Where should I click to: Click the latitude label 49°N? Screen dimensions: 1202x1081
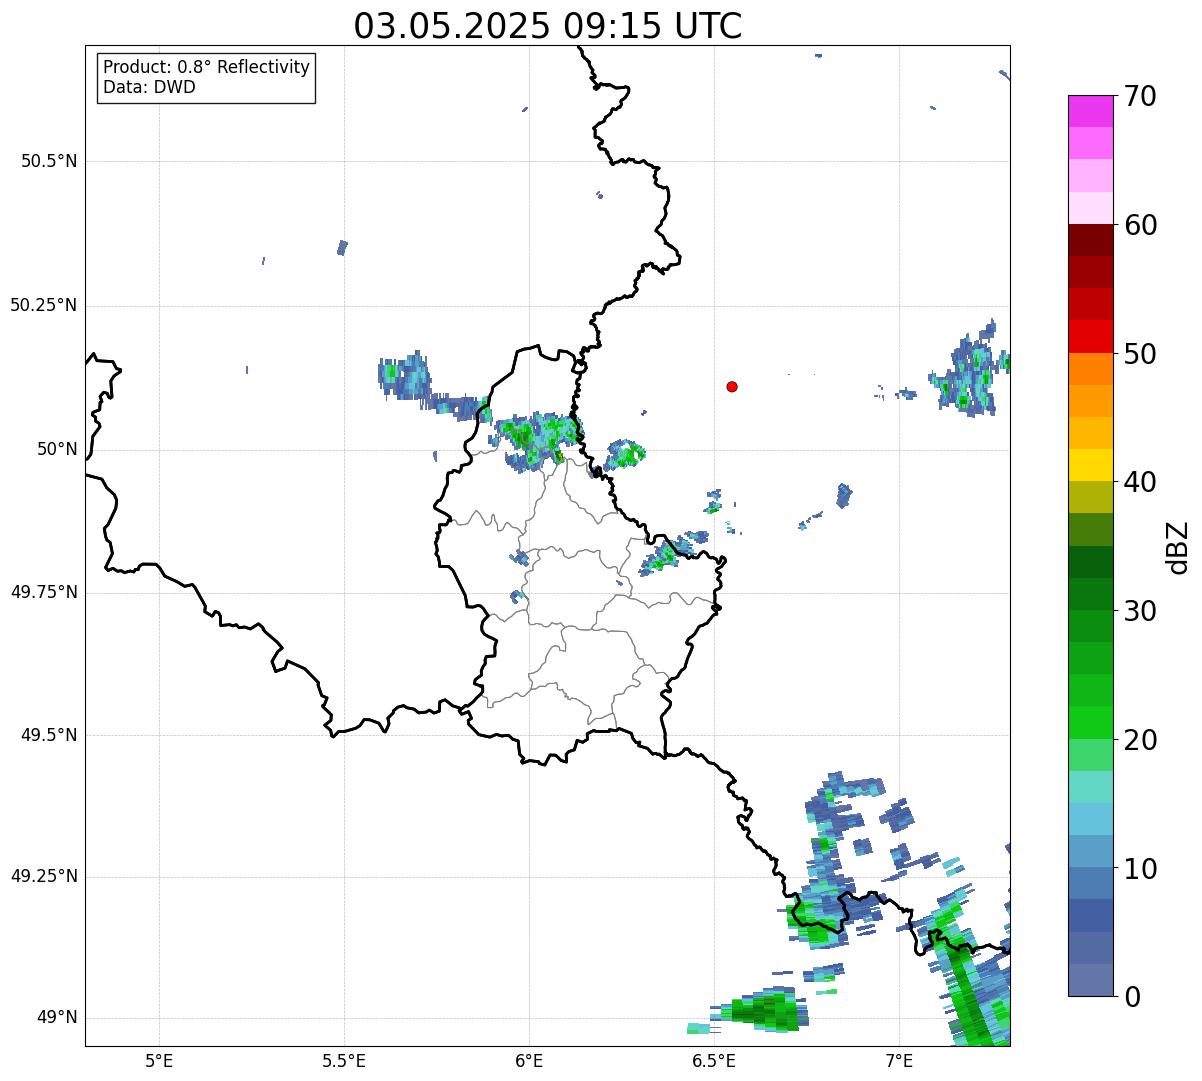coord(57,1018)
